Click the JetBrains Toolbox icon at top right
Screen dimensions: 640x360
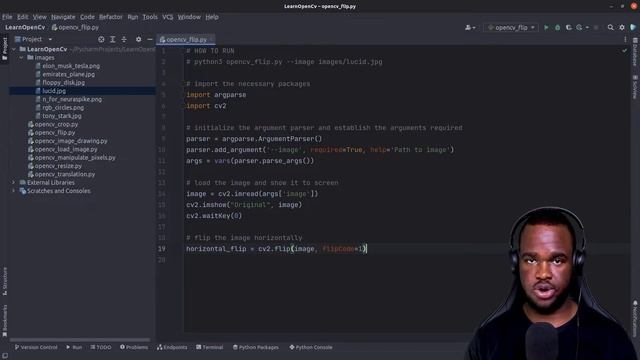pos(633,27)
